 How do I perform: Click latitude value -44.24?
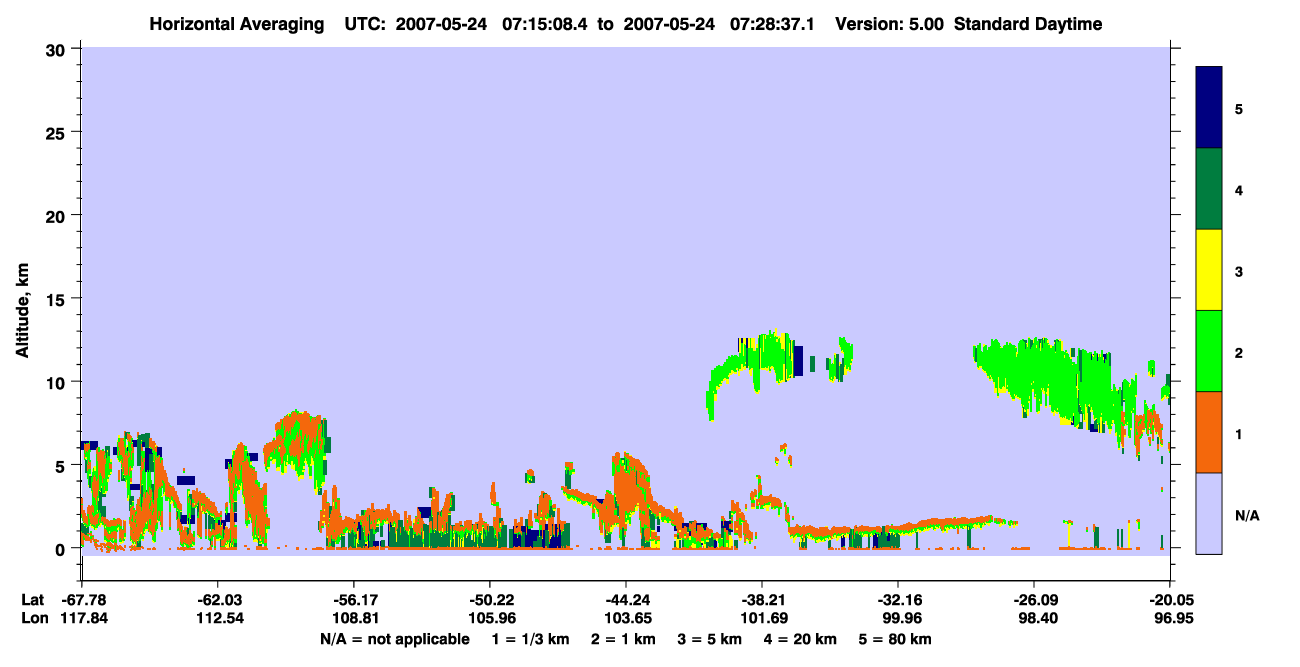[x=626, y=600]
